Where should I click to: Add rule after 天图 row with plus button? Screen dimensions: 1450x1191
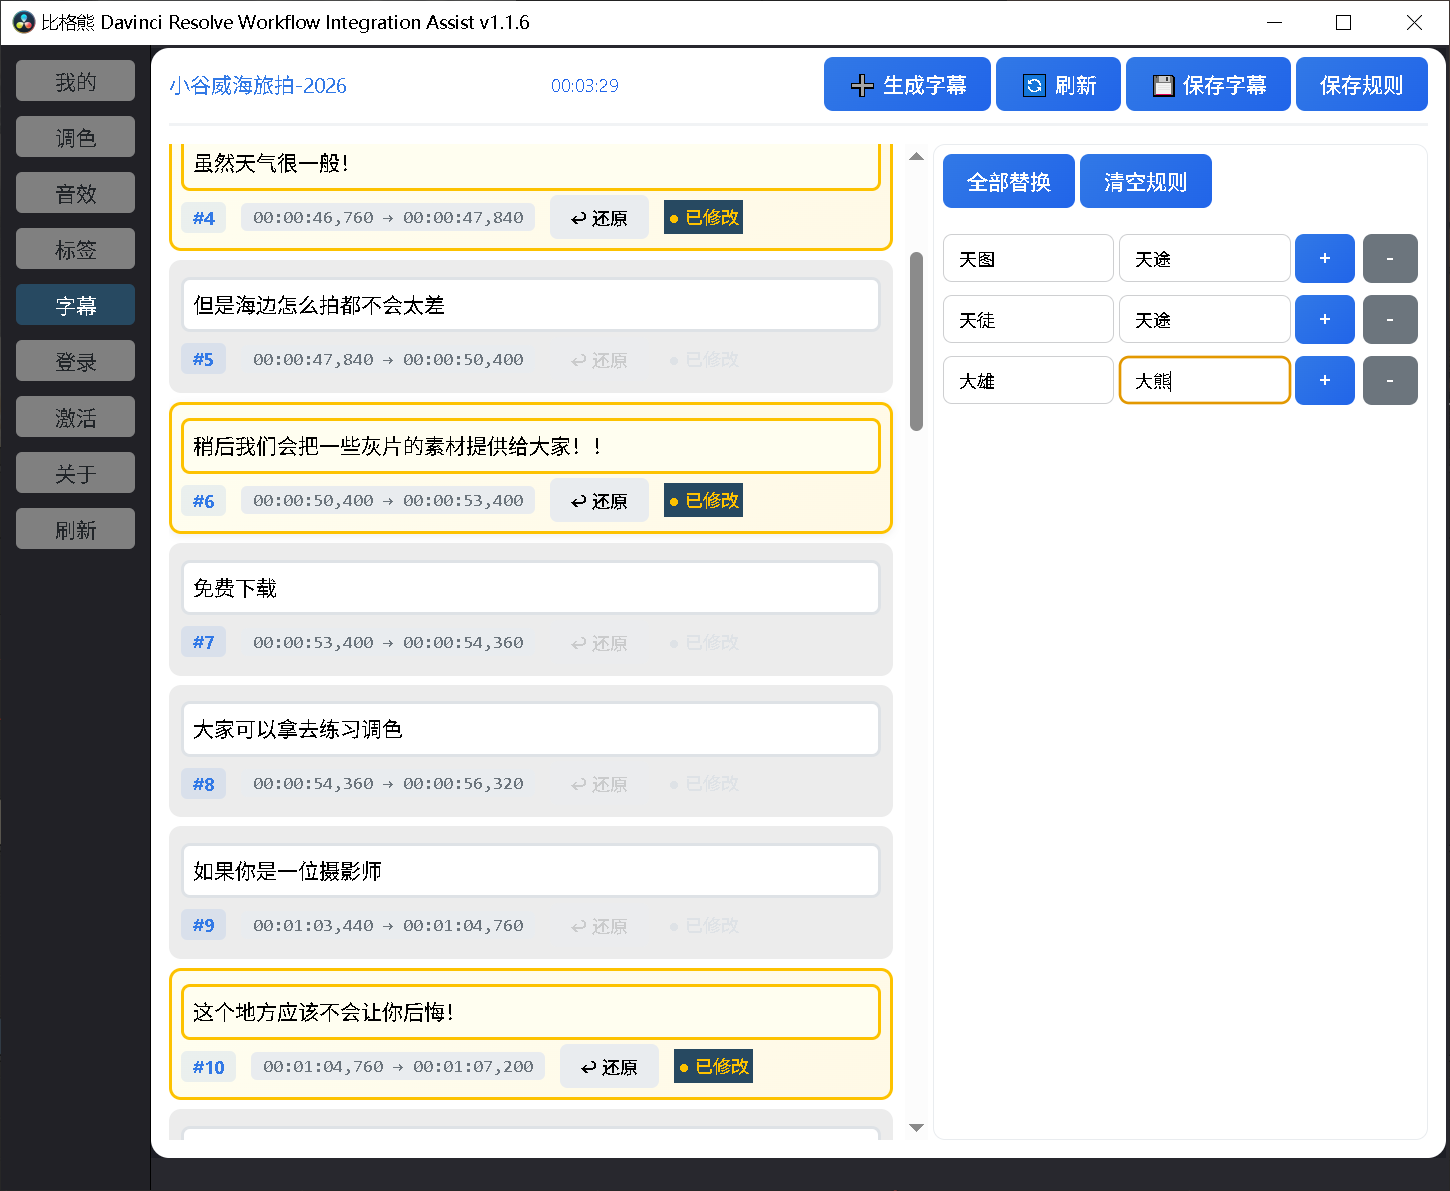click(1324, 259)
